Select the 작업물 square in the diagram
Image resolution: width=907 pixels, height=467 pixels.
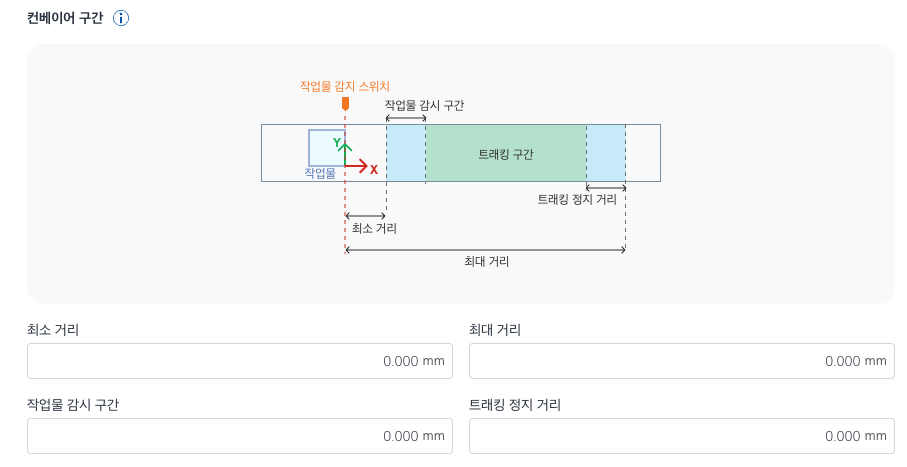pyautogui.click(x=325, y=147)
